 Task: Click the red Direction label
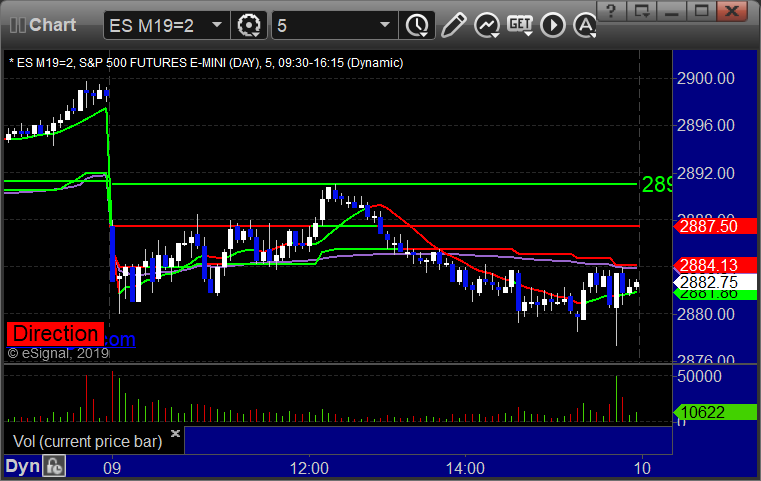click(x=55, y=334)
